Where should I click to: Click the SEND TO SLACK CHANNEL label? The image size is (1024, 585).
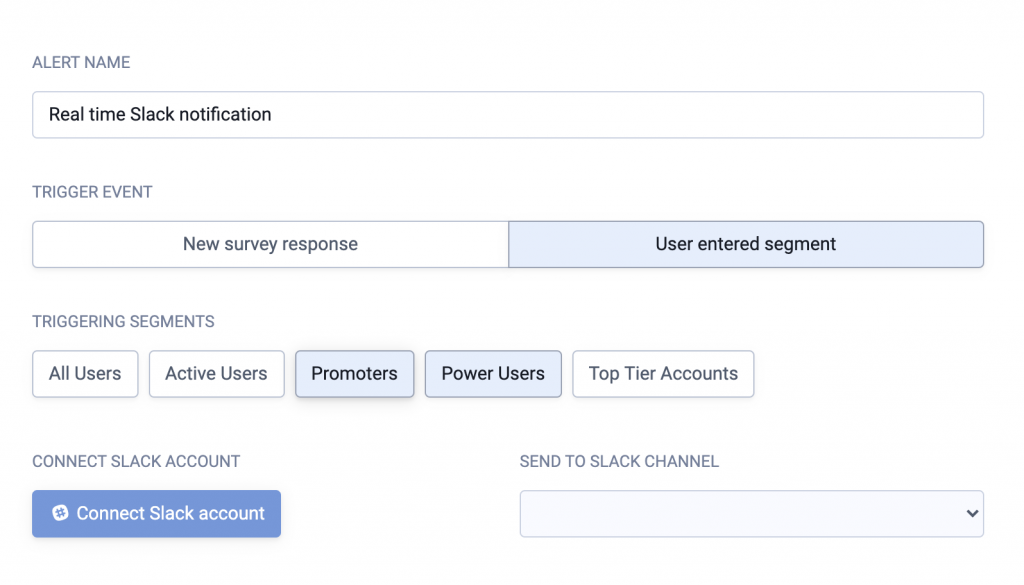619,462
